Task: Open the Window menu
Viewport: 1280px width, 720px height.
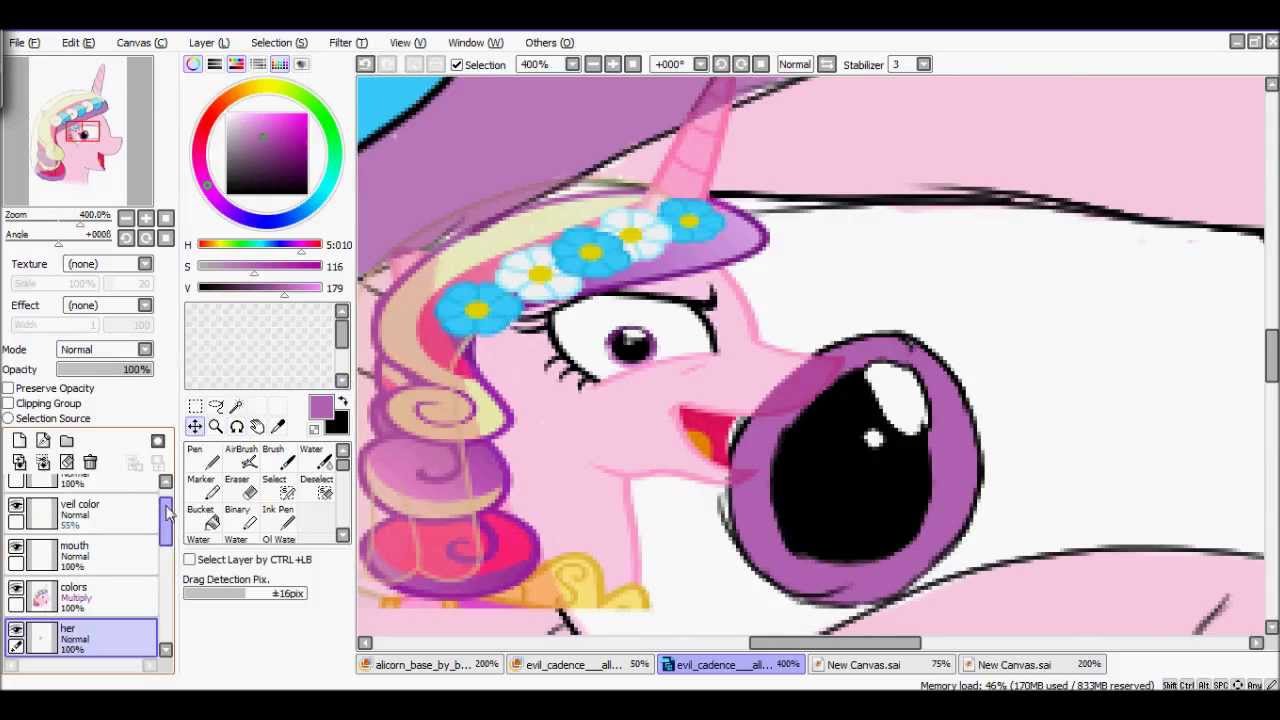Action: (475, 43)
